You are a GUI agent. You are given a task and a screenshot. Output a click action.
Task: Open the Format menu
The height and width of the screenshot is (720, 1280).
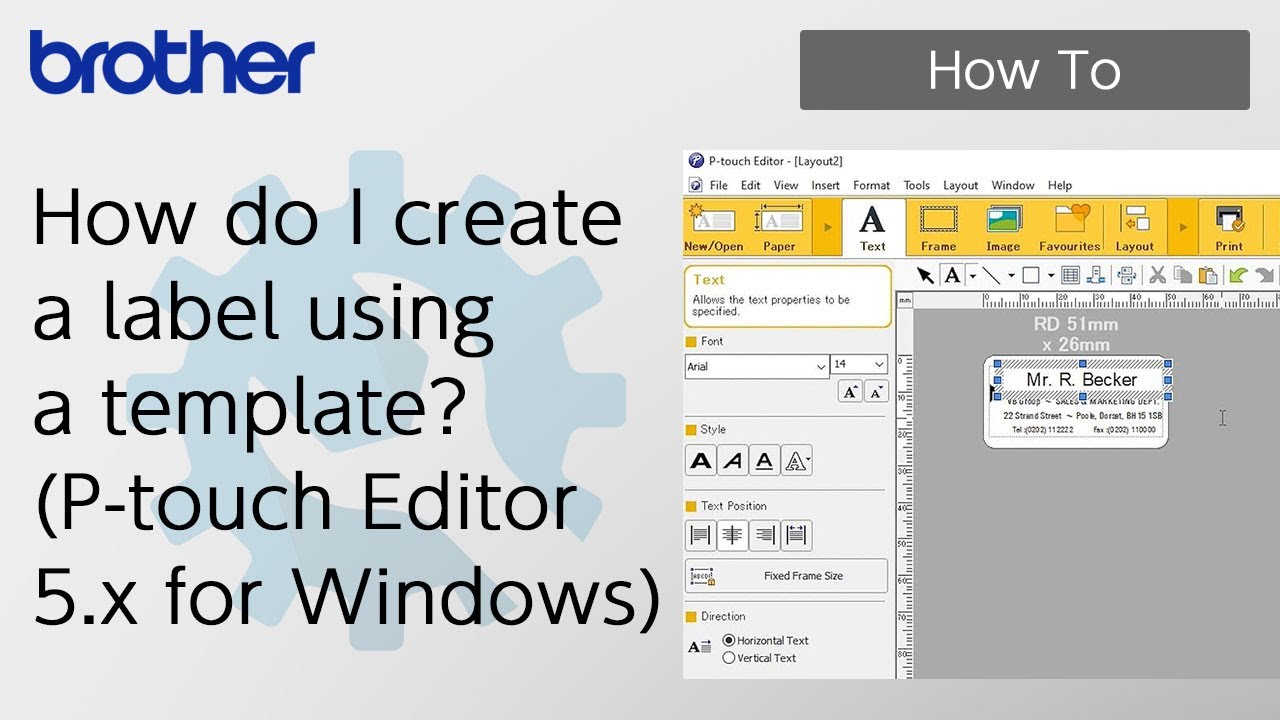[x=871, y=185]
